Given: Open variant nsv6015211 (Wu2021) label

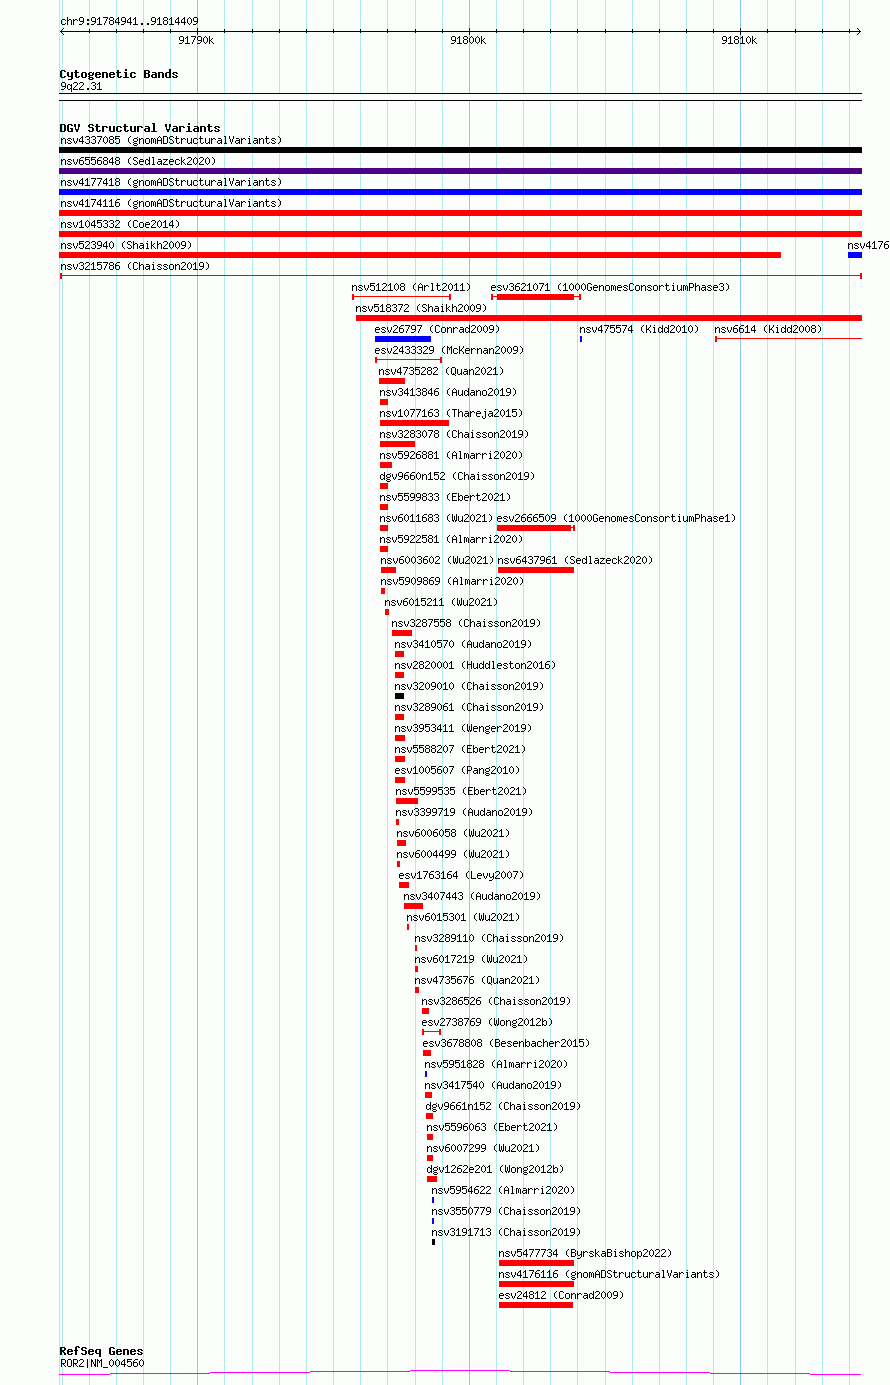Looking at the screenshot, I should [x=441, y=602].
